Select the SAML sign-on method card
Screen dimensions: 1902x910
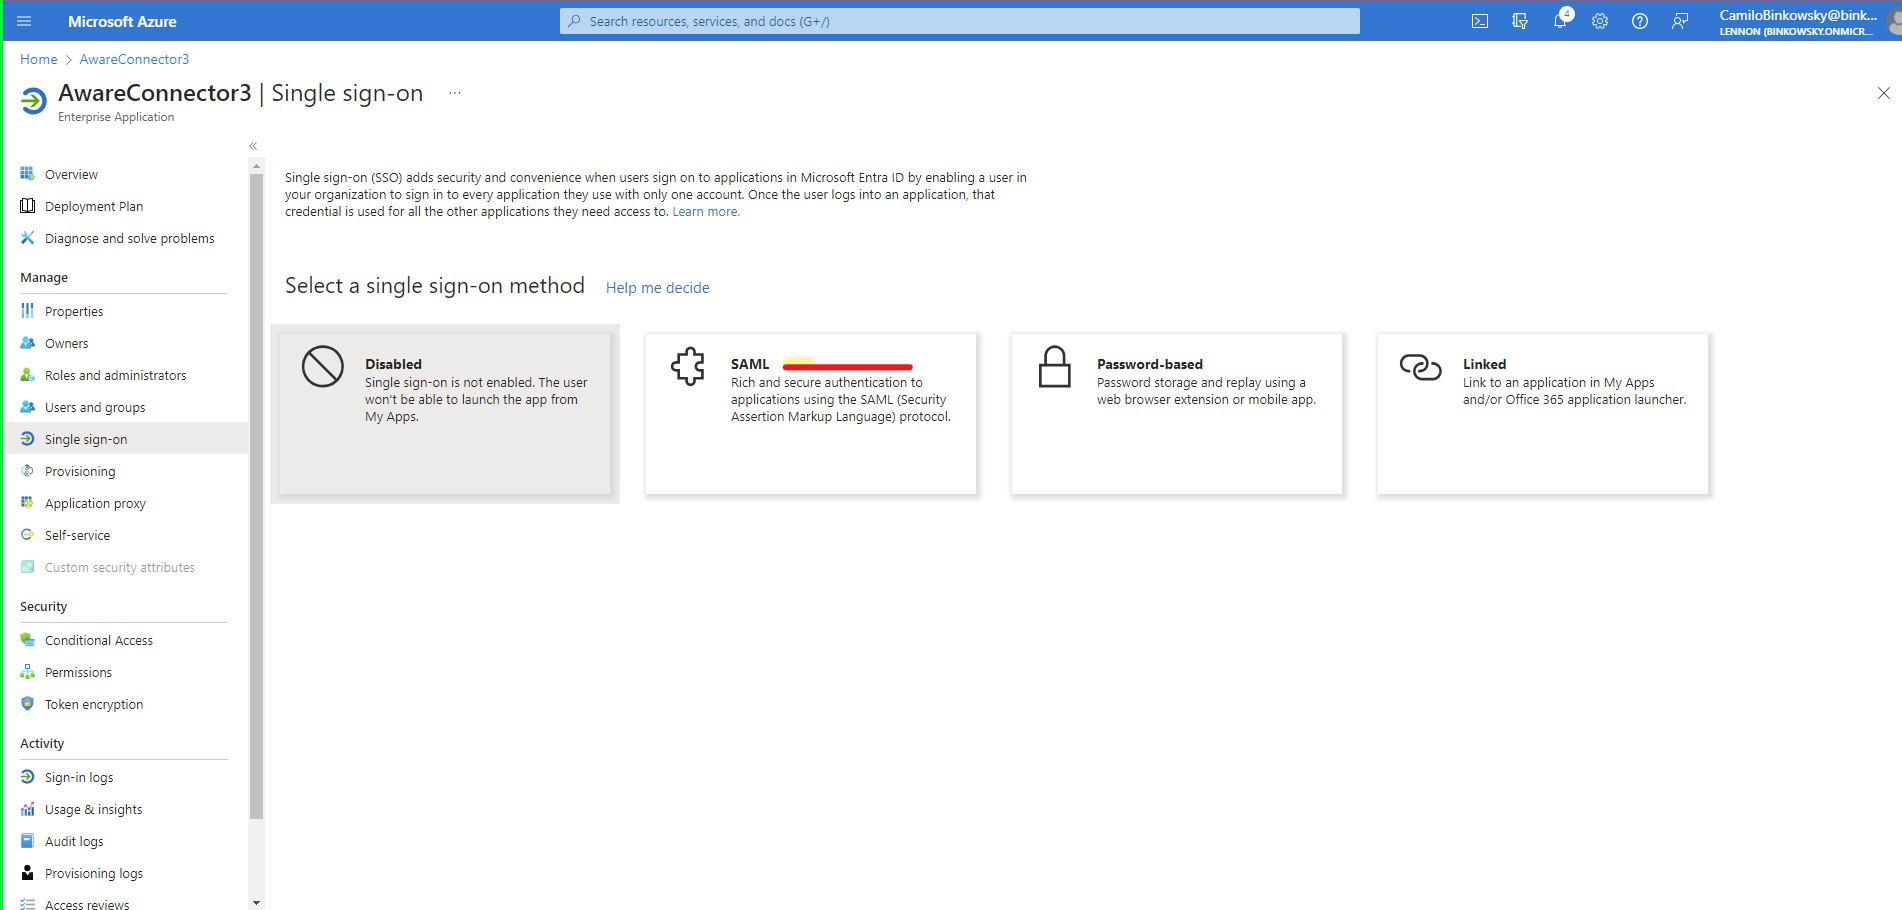[810, 413]
